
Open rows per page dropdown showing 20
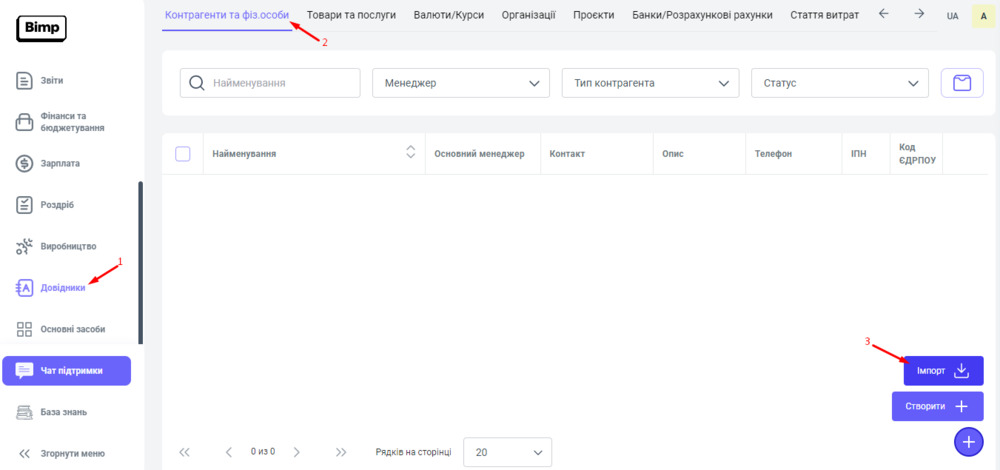(508, 452)
